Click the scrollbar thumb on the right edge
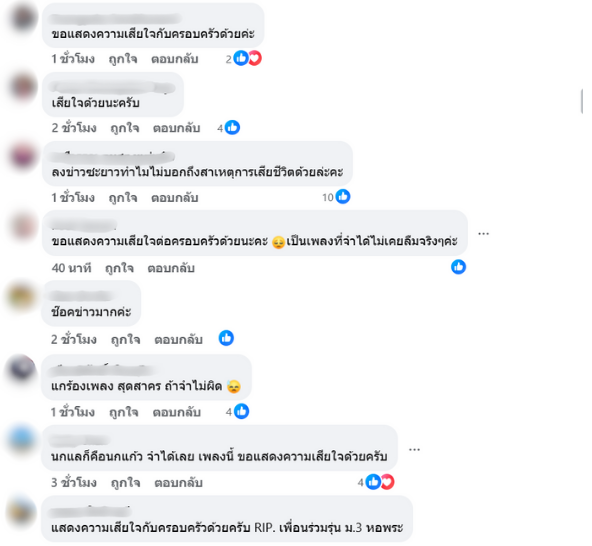Image resolution: width=592 pixels, height=546 pixels. 581,101
